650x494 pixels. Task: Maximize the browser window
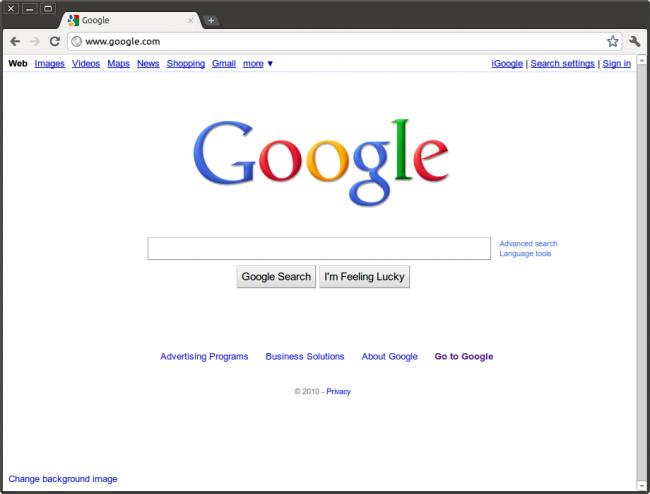[x=48, y=8]
